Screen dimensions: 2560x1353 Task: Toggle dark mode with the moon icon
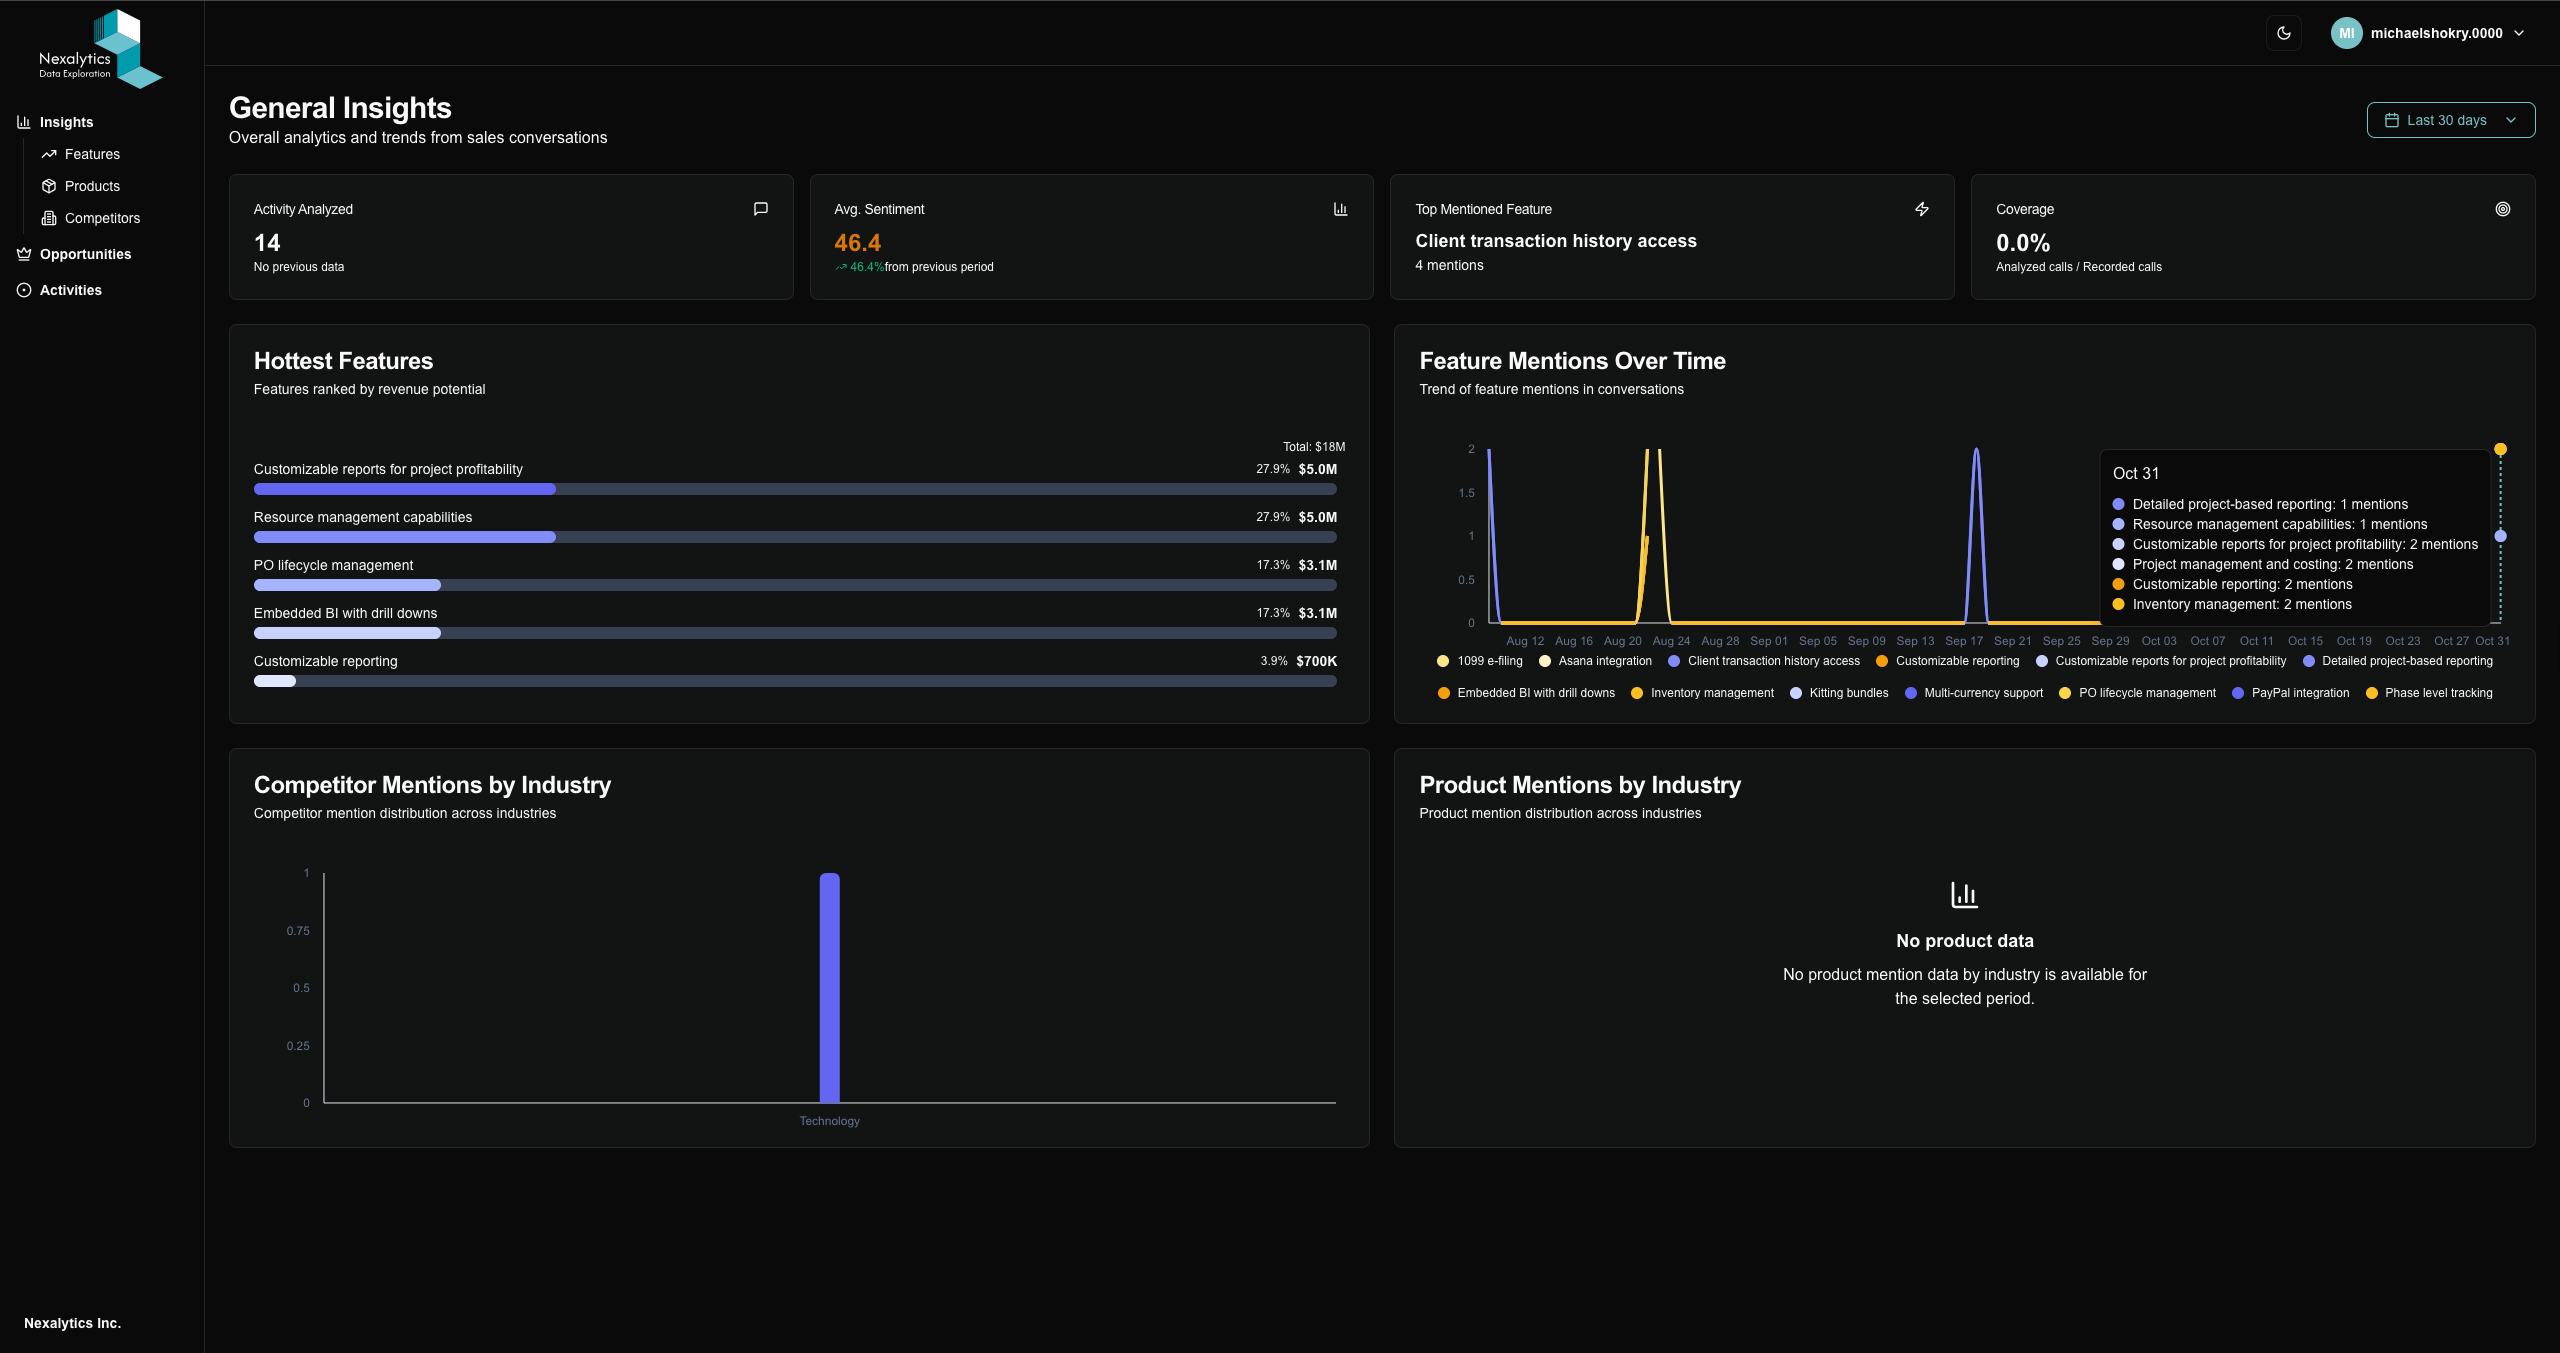2283,32
